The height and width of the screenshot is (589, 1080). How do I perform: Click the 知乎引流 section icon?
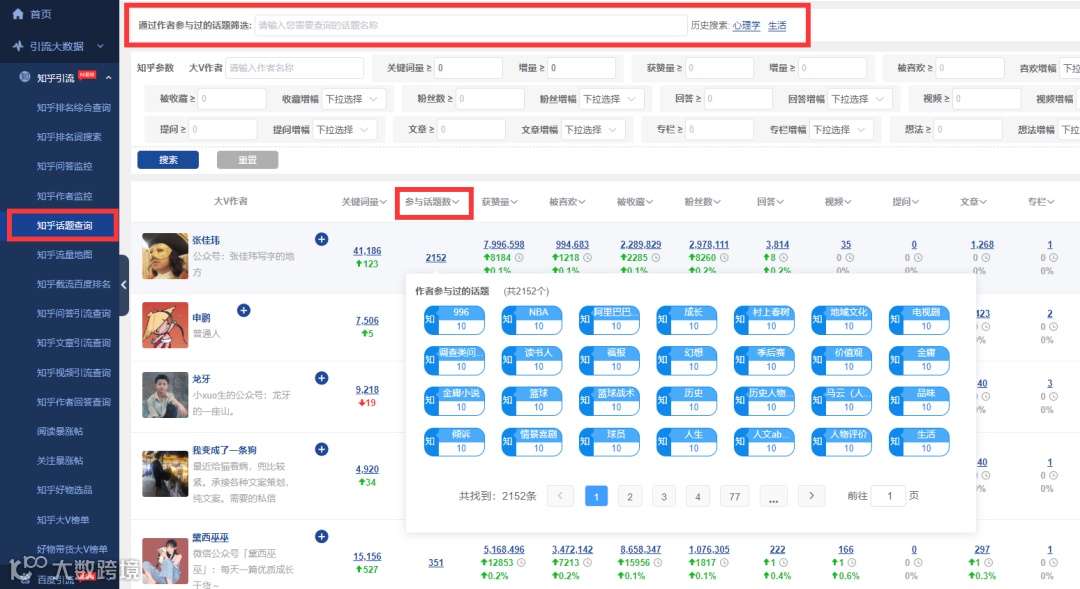click(24, 77)
